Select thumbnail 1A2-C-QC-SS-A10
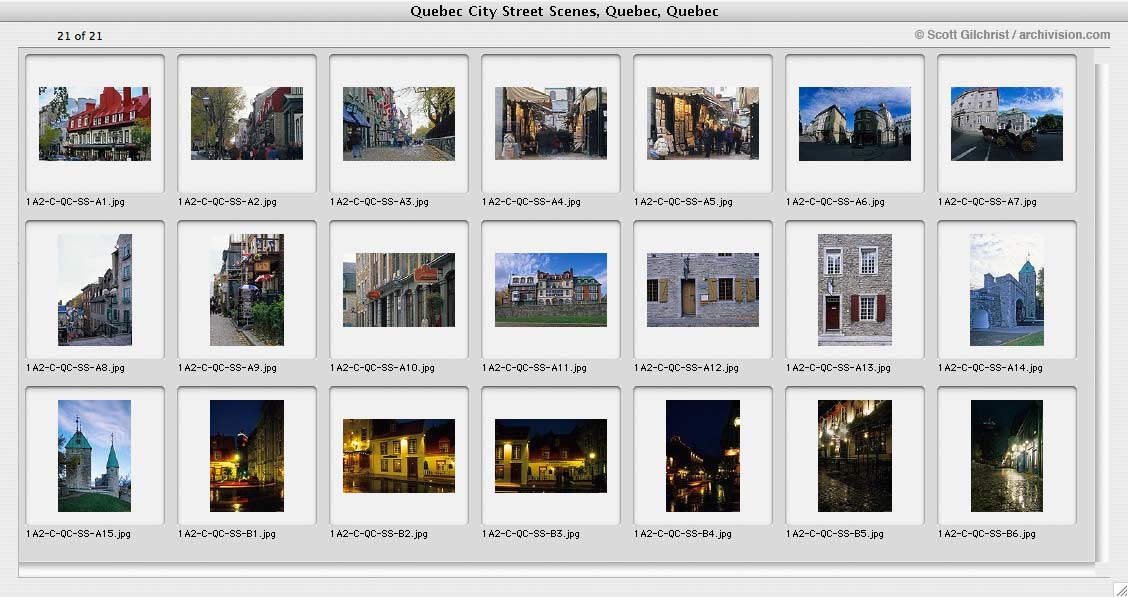 [x=399, y=290]
